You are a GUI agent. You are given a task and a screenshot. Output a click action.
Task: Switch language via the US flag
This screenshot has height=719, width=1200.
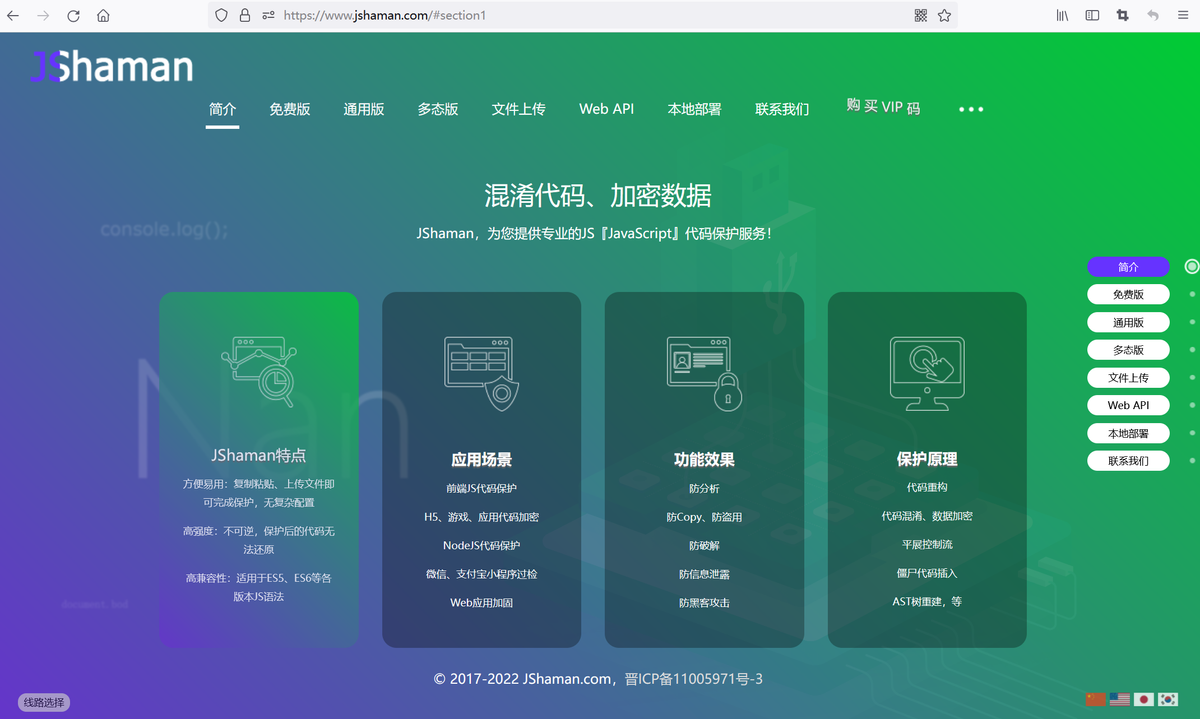click(x=1120, y=700)
